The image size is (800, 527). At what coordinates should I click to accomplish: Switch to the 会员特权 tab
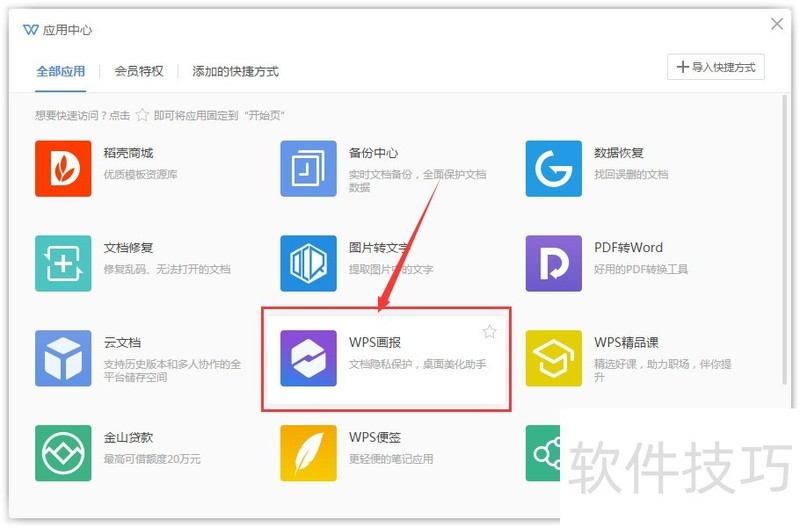coord(139,71)
